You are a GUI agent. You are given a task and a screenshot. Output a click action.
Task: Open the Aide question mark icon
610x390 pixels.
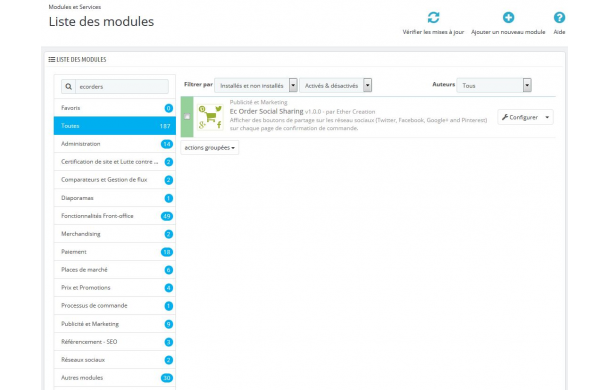559,18
